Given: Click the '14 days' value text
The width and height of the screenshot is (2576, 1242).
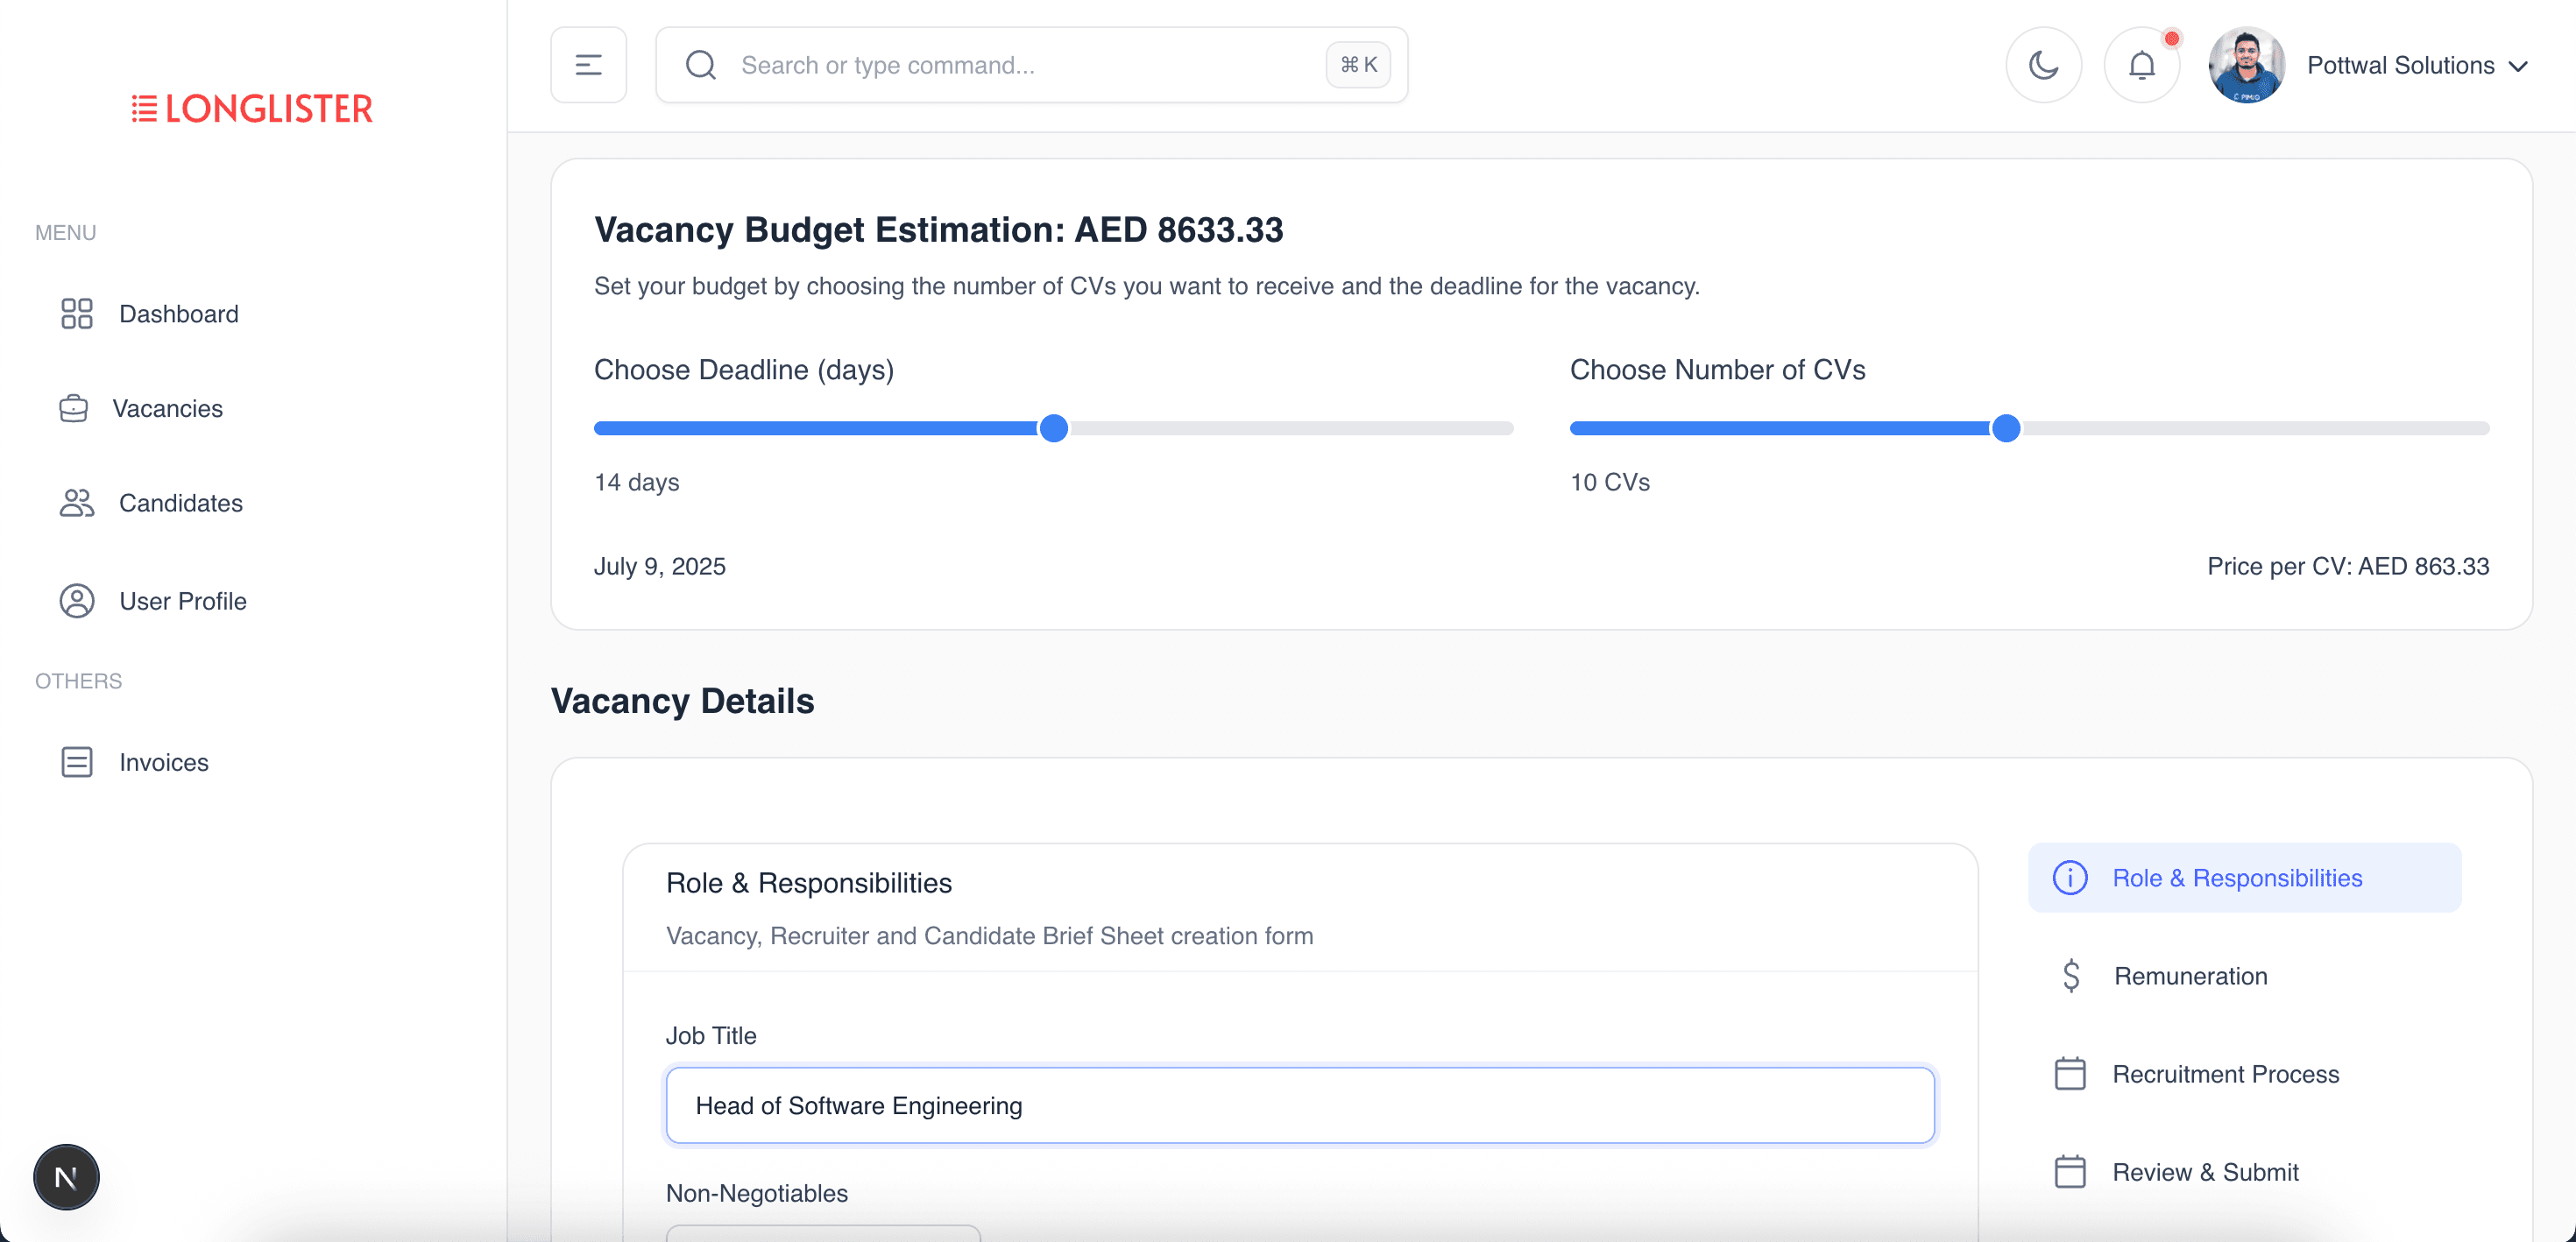Looking at the screenshot, I should 637,482.
